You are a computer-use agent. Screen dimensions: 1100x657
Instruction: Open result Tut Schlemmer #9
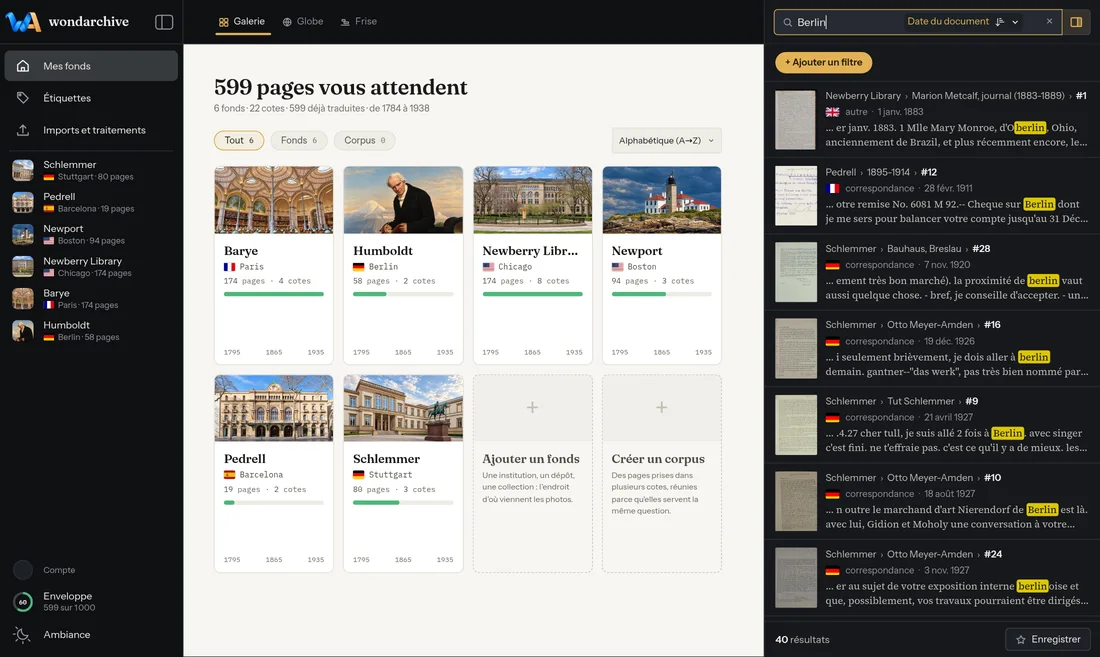pos(932,425)
